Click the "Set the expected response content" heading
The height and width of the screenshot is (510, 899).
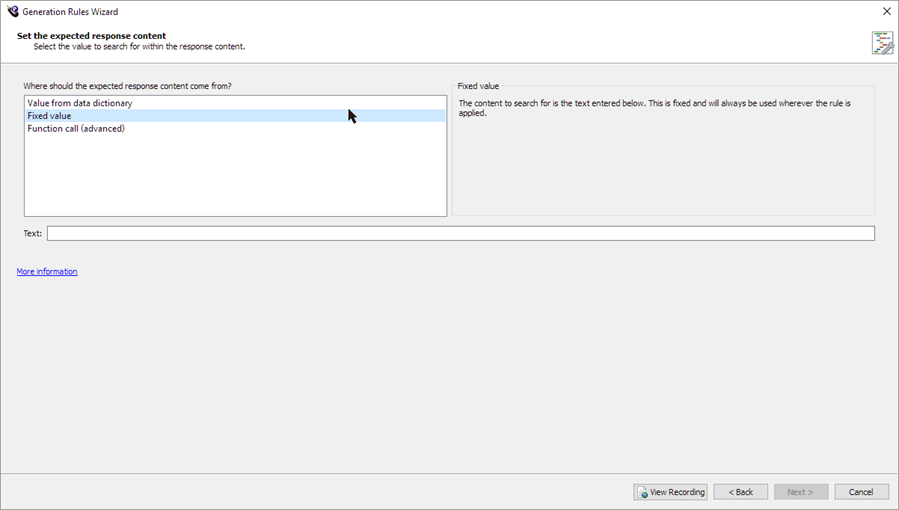click(x=92, y=36)
